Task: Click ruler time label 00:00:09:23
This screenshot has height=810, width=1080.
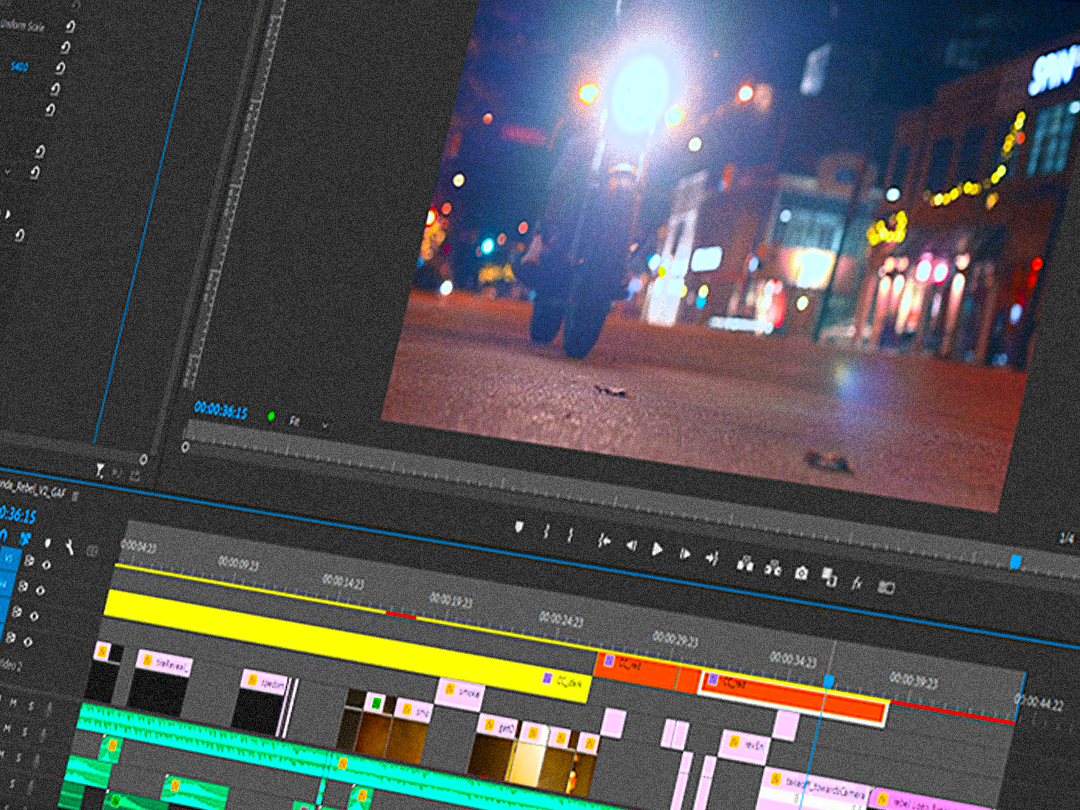Action: tap(238, 563)
